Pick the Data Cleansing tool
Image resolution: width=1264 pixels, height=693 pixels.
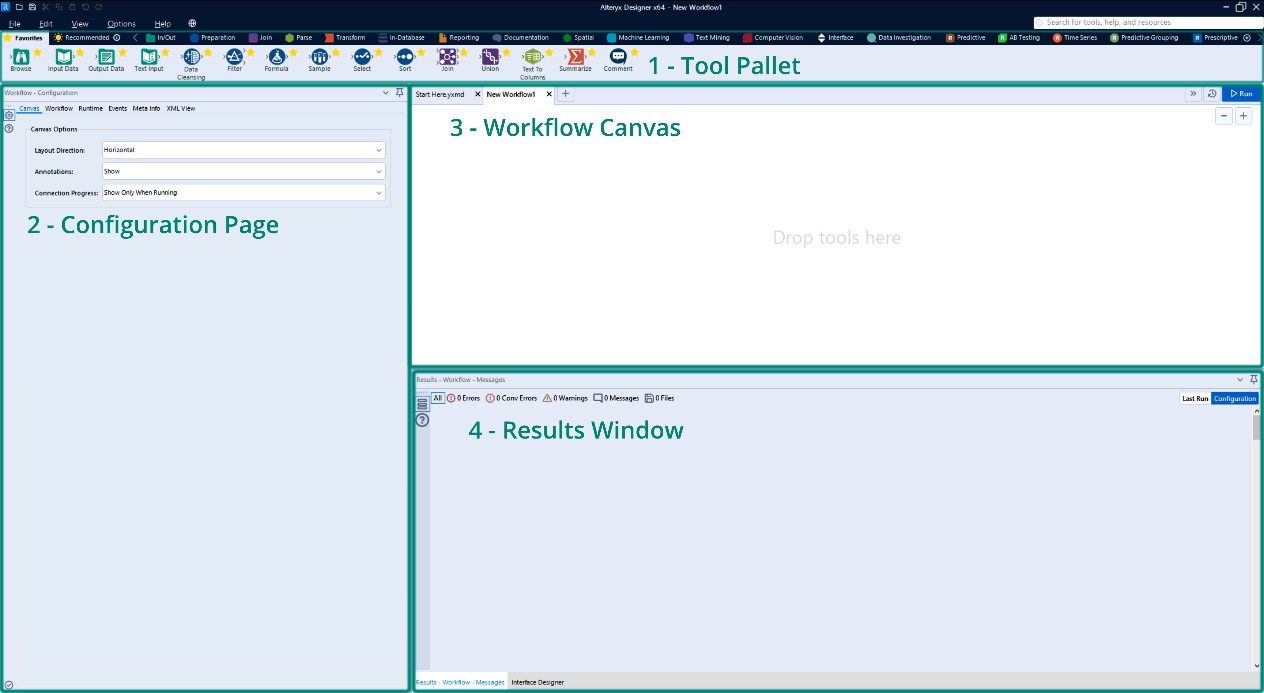pos(191,57)
